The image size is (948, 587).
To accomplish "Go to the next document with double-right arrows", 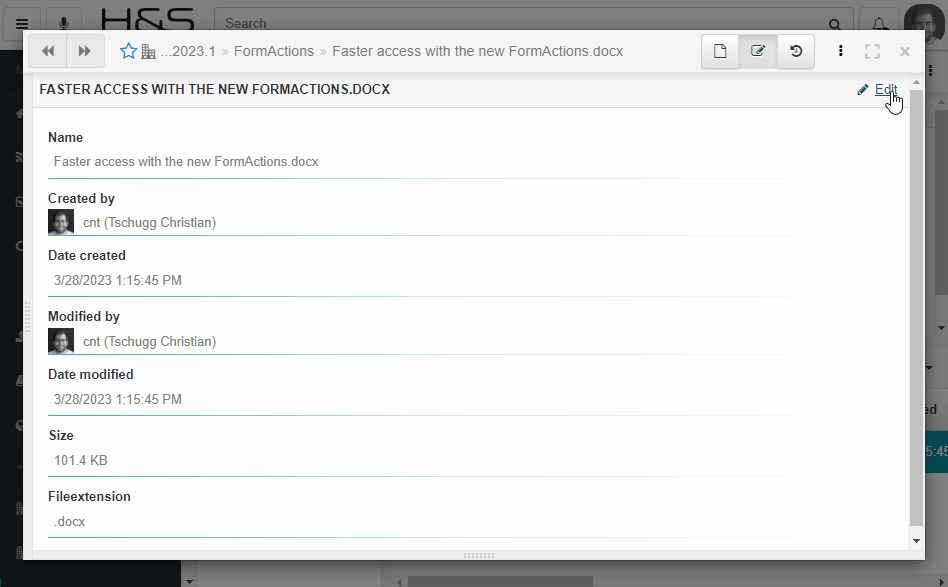I will pos(85,51).
